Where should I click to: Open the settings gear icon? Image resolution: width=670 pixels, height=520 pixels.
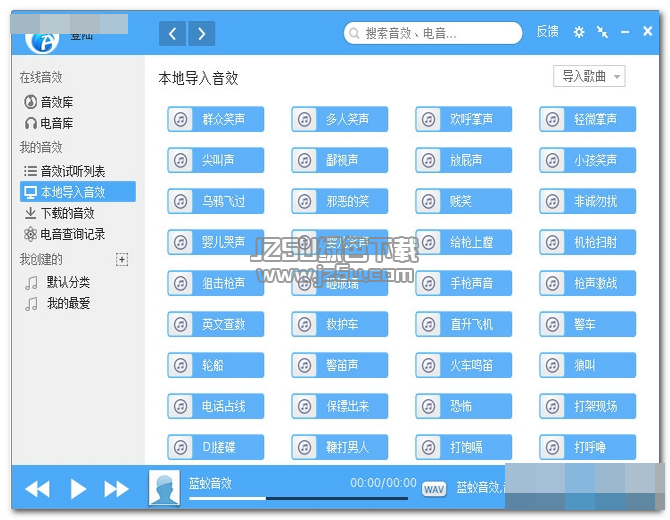pos(578,32)
